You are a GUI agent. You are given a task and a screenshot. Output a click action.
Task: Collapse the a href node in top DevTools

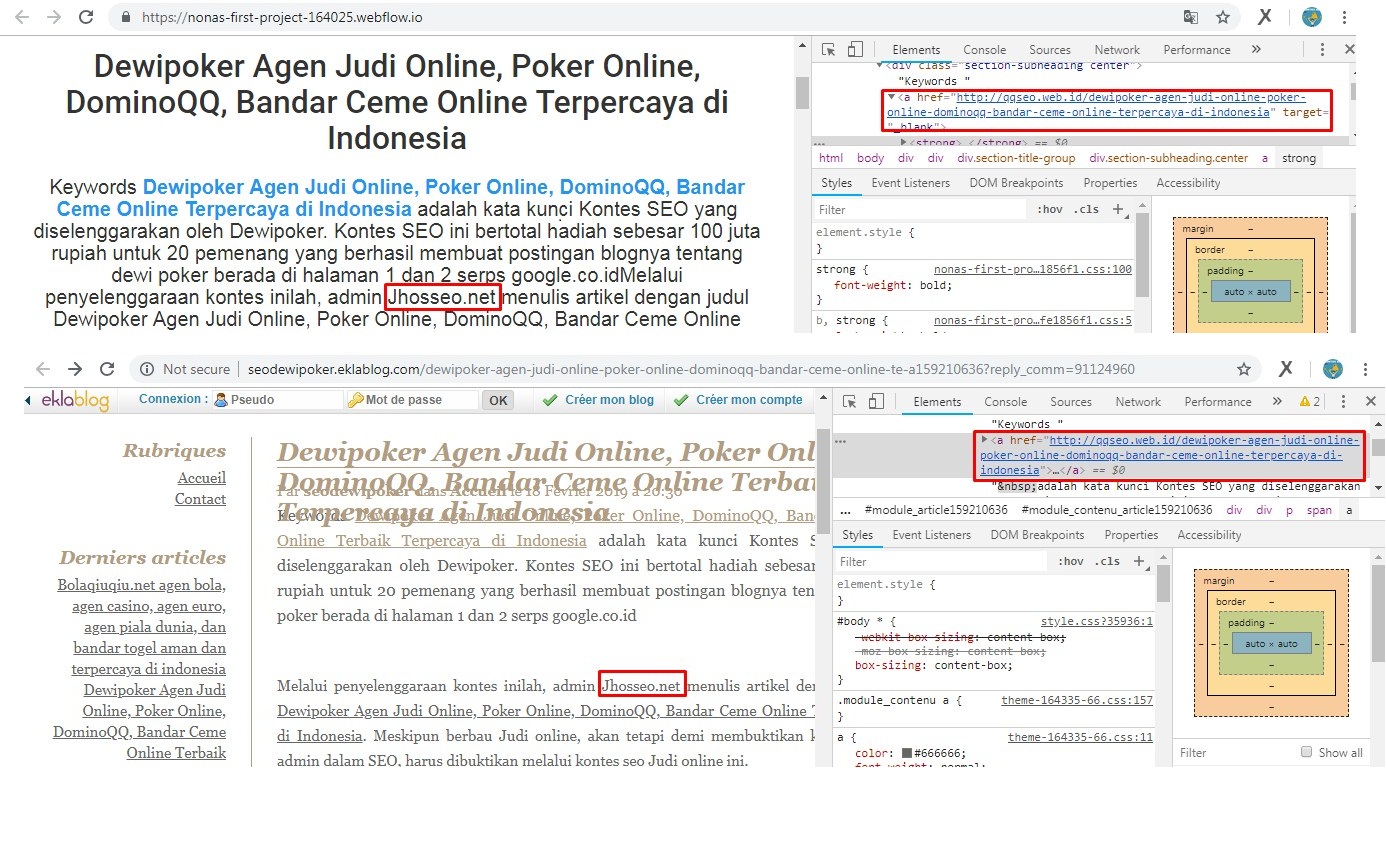click(x=891, y=98)
